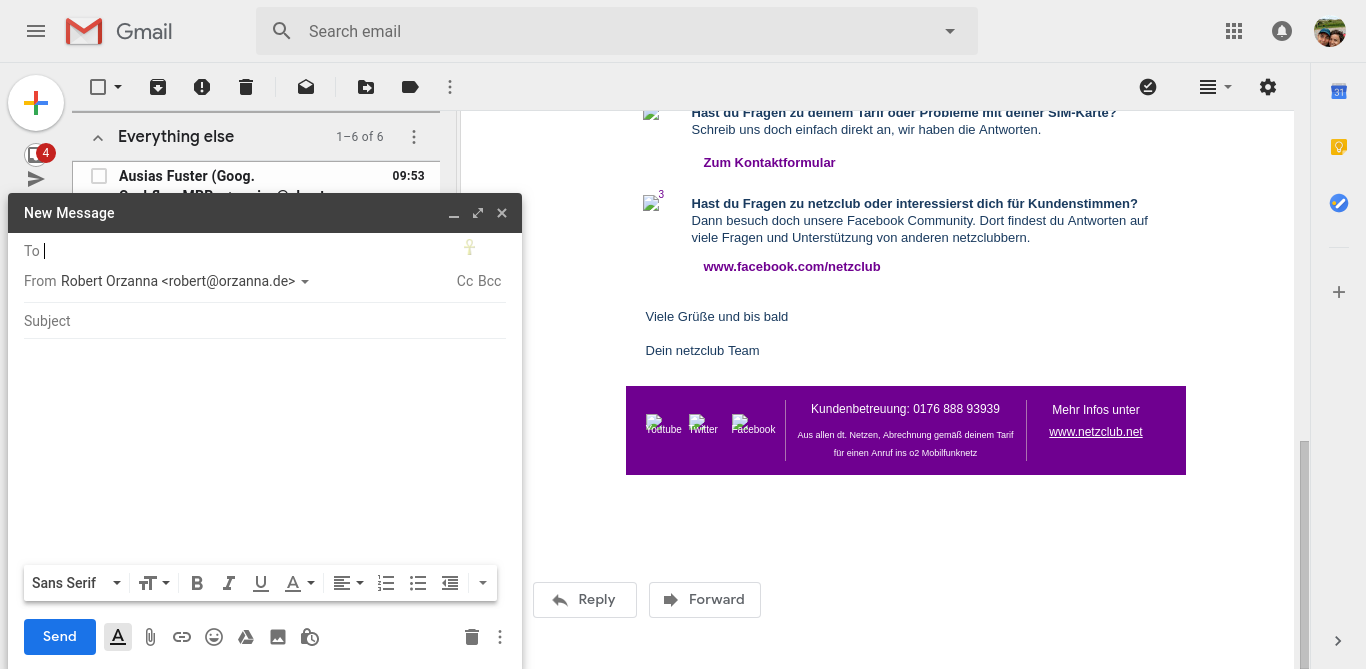The height and width of the screenshot is (669, 1366).
Task: Open the main menu hamburger icon
Action: coord(36,31)
